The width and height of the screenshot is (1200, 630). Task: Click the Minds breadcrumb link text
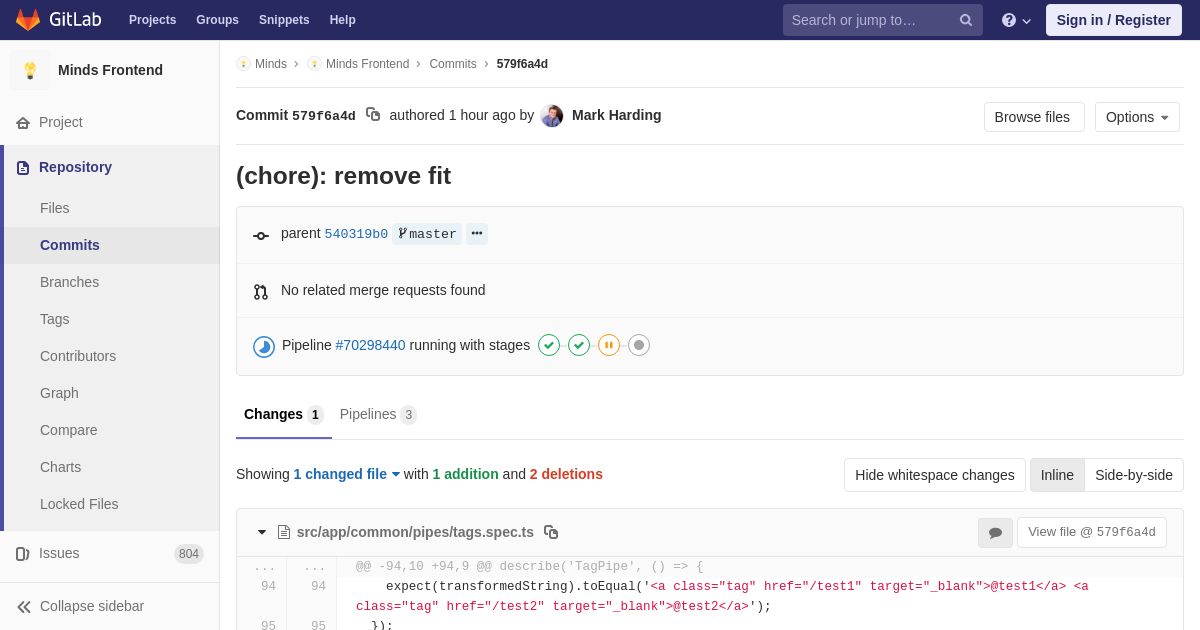[x=271, y=64]
